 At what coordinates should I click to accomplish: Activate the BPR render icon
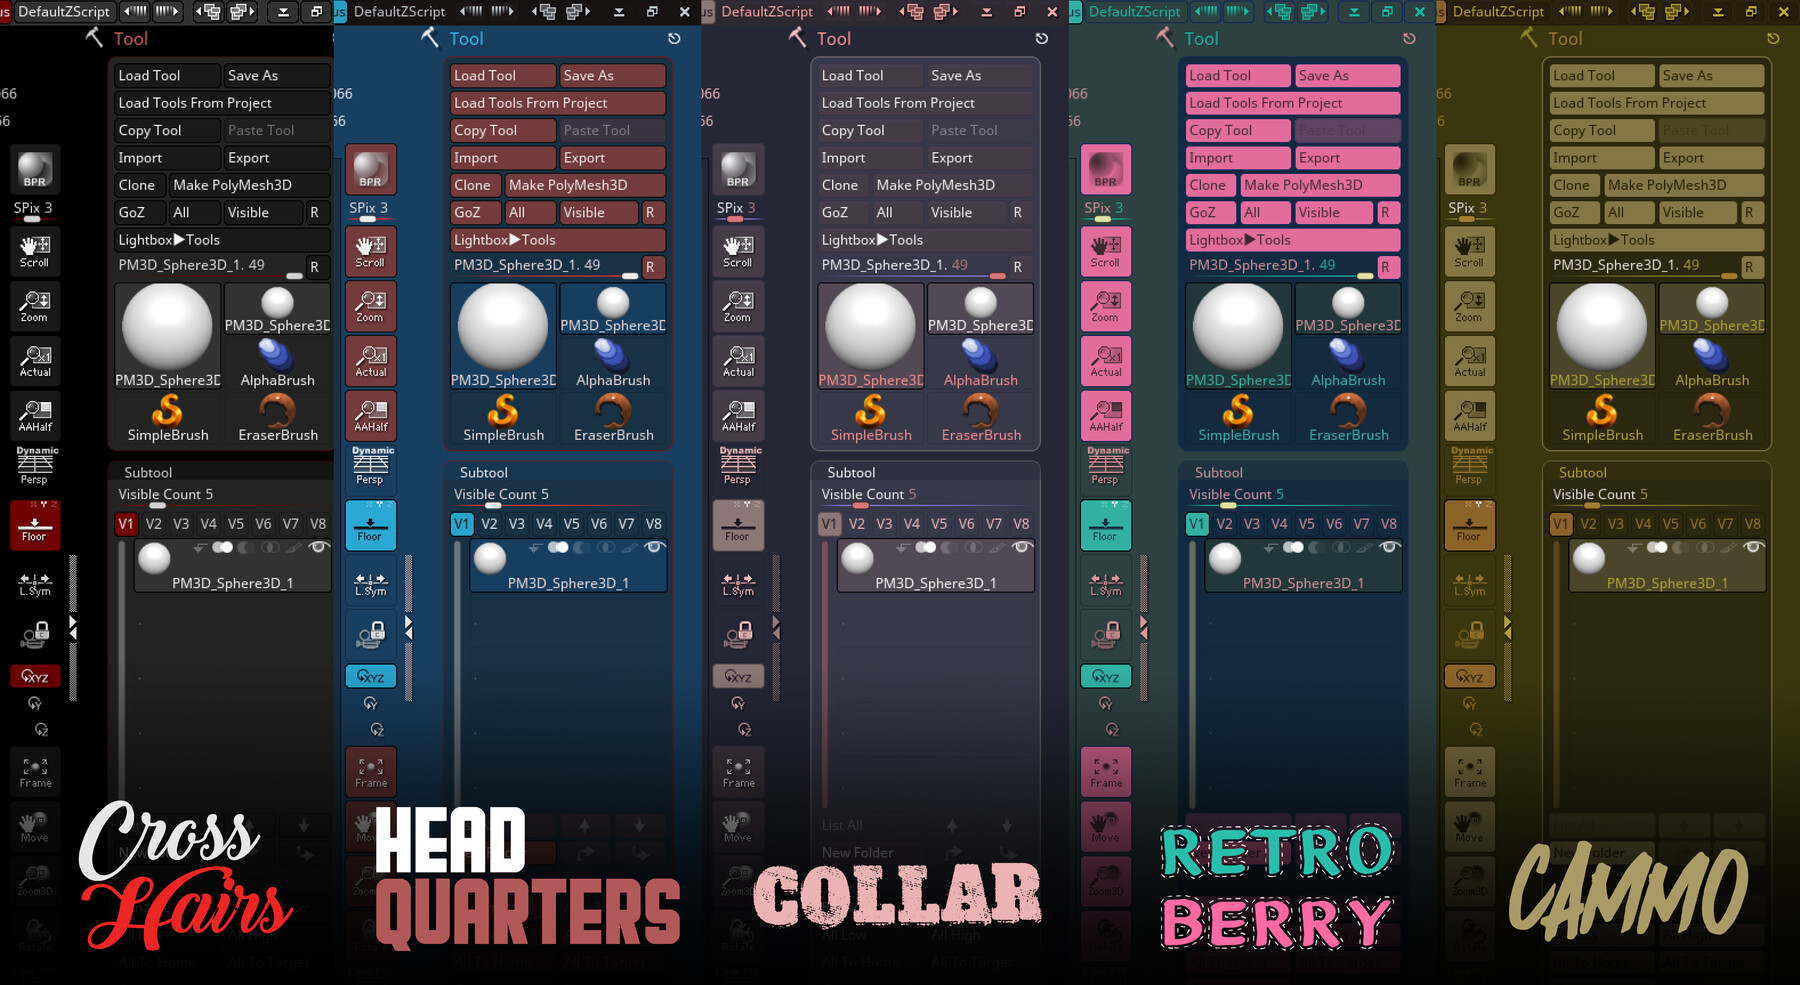[34, 170]
